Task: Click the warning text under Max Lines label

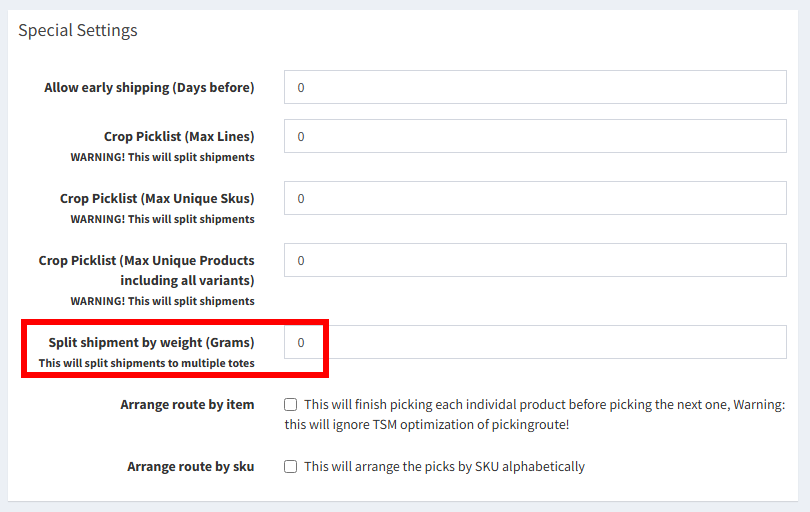Action: pos(163,157)
